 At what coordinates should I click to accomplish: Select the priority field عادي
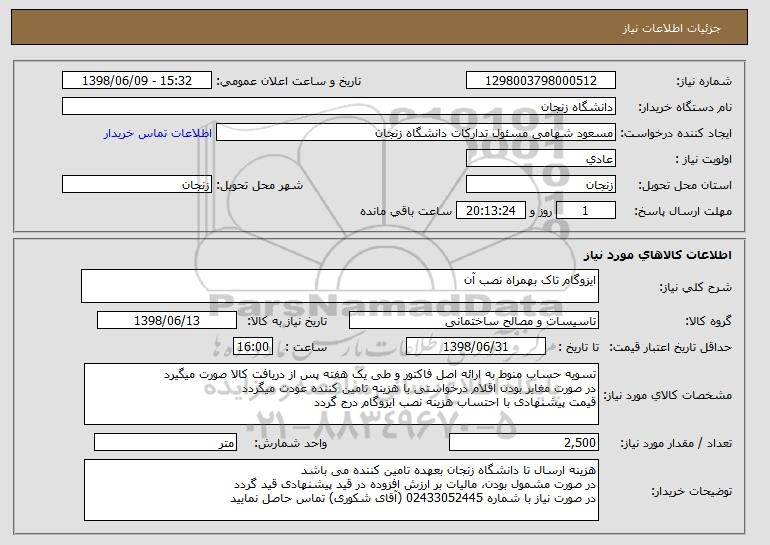coord(541,159)
